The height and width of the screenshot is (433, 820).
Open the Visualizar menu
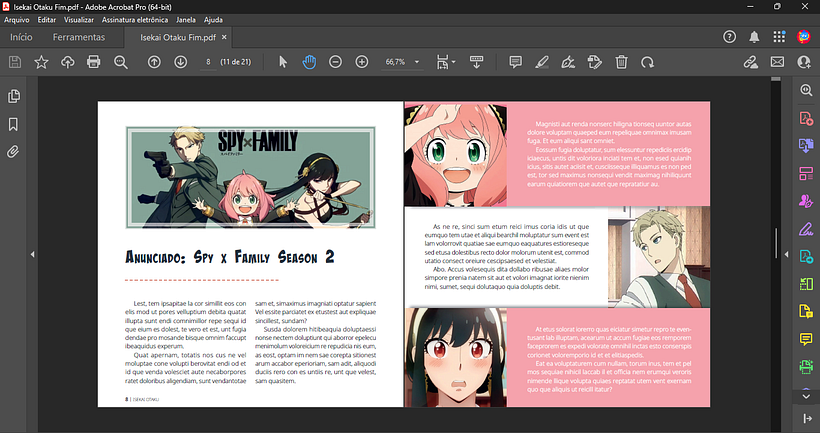(x=79, y=20)
